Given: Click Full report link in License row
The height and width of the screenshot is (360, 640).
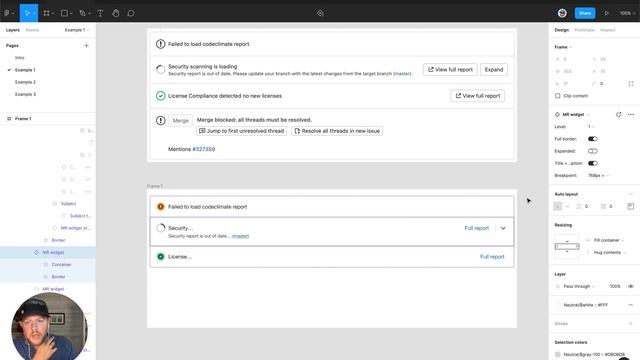Looking at the screenshot, I should [492, 257].
